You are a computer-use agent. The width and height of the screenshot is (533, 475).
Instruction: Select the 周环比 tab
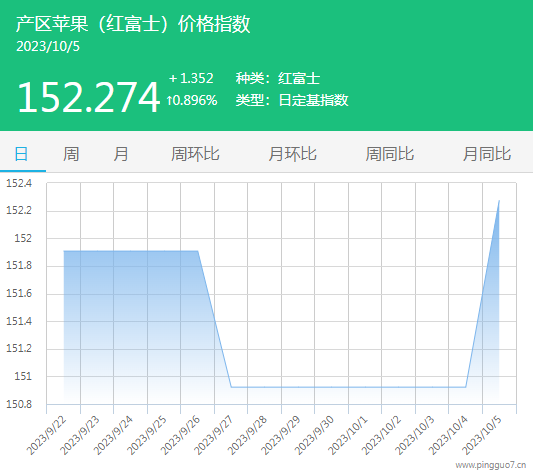(x=195, y=154)
